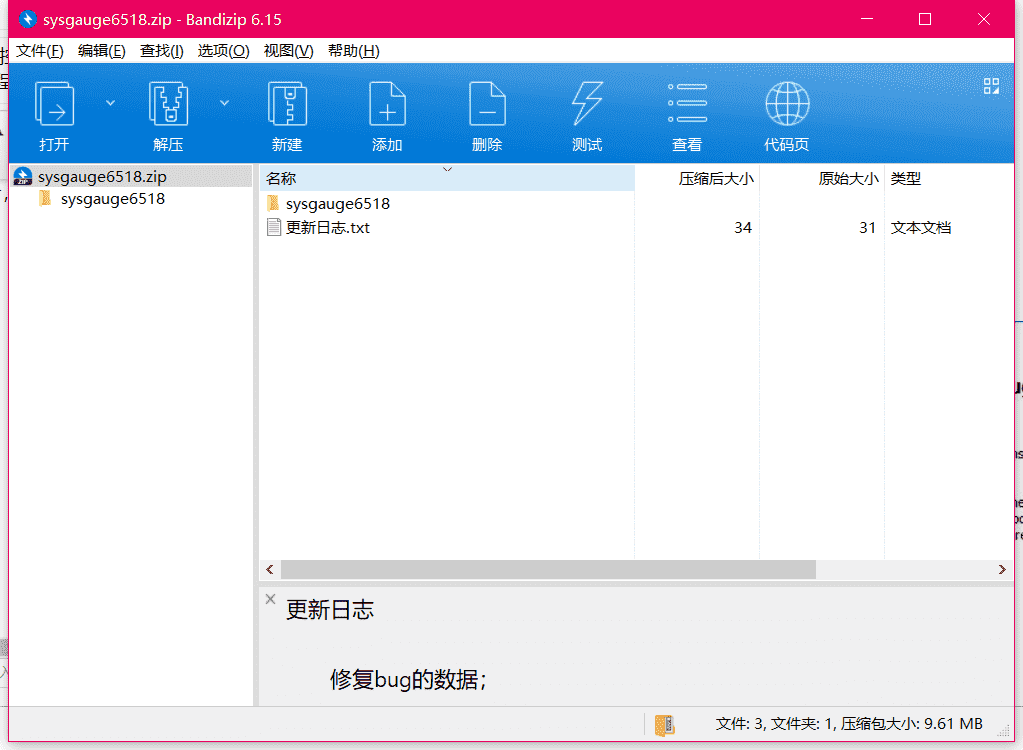The width and height of the screenshot is (1023, 750).
Task: Open the 选项(O) menu
Action: point(224,51)
